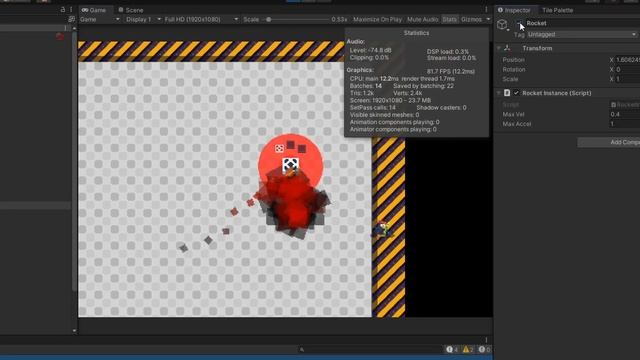Click the hierarchy panel lock icon
Screen dimensions: 640x360
[62, 9]
